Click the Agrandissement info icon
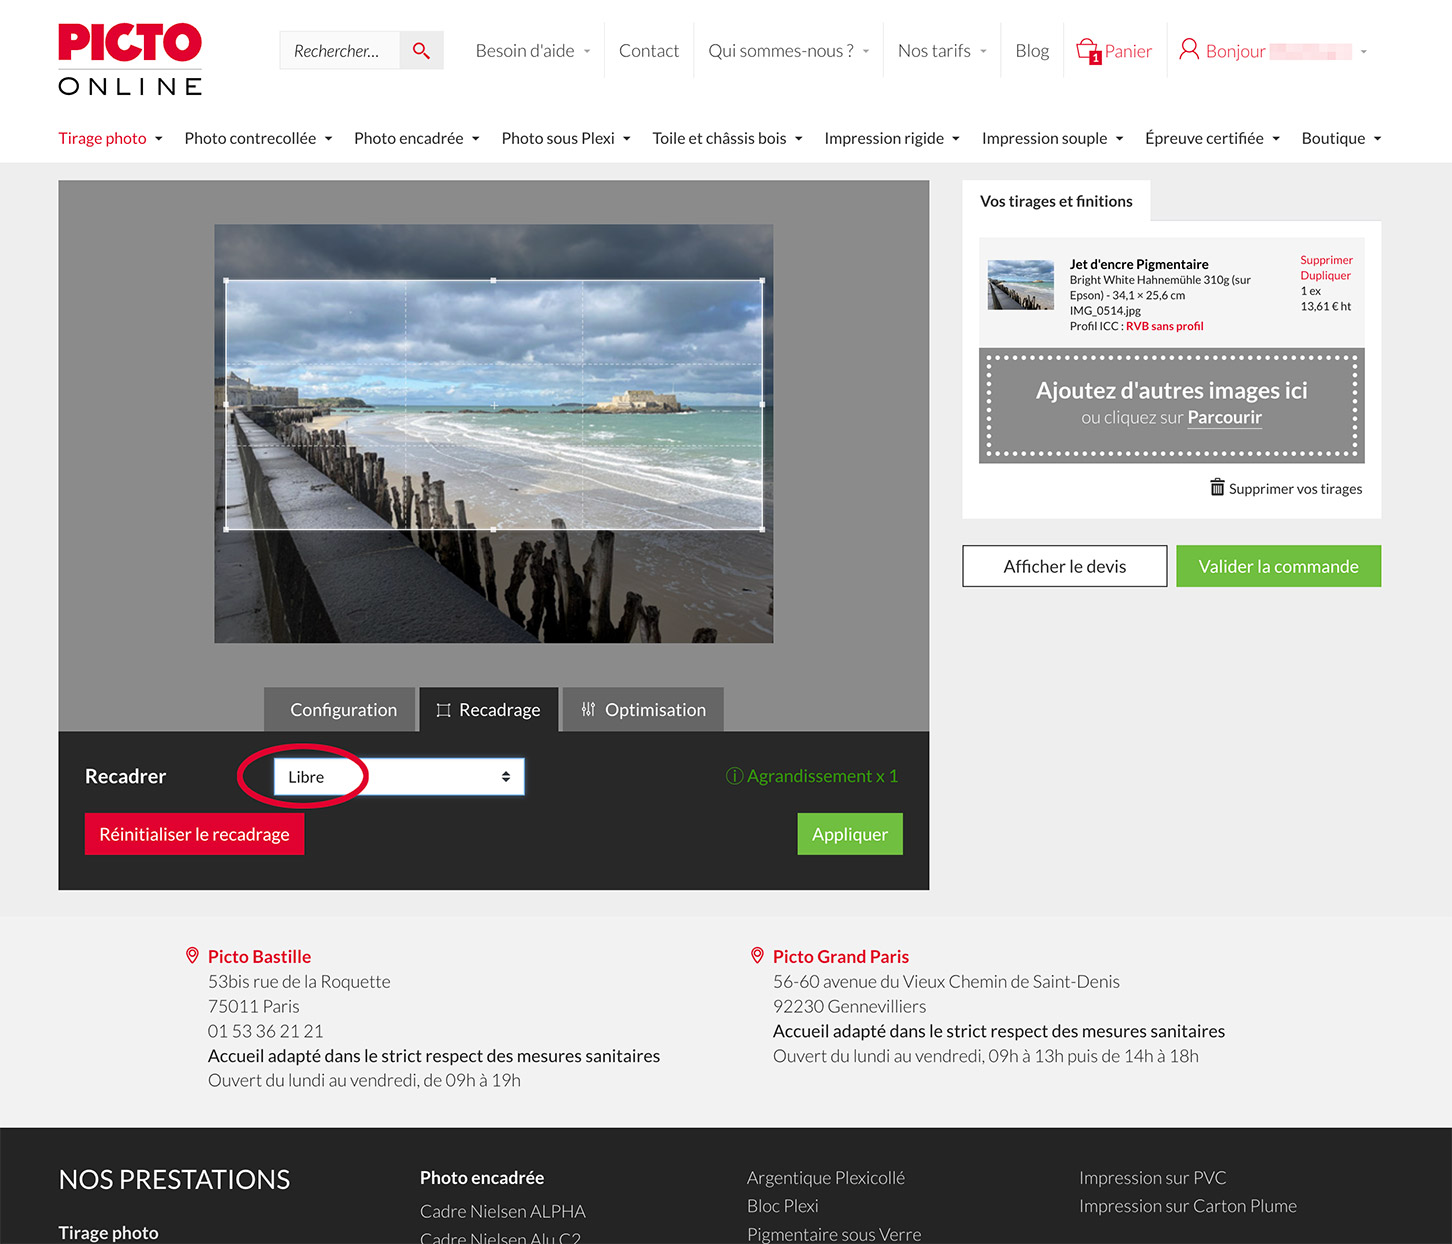 pos(734,776)
